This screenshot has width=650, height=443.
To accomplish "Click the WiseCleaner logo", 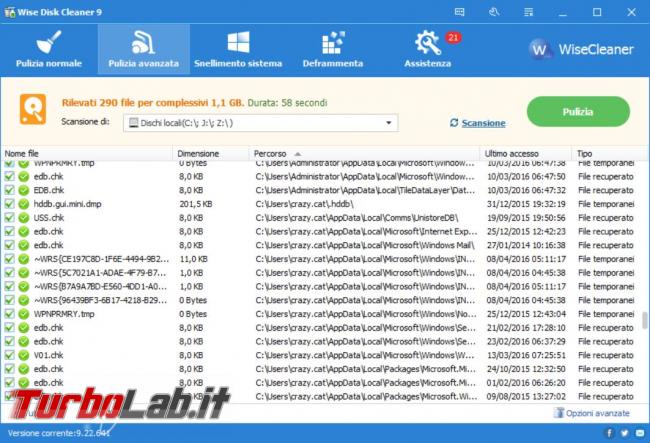I will pyautogui.click(x=581, y=49).
